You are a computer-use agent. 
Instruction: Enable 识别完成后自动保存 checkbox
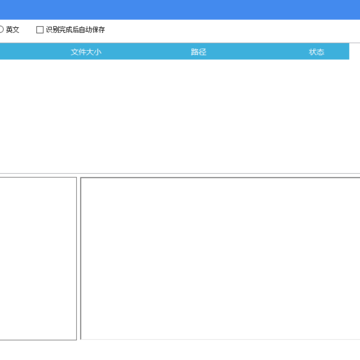(x=40, y=30)
